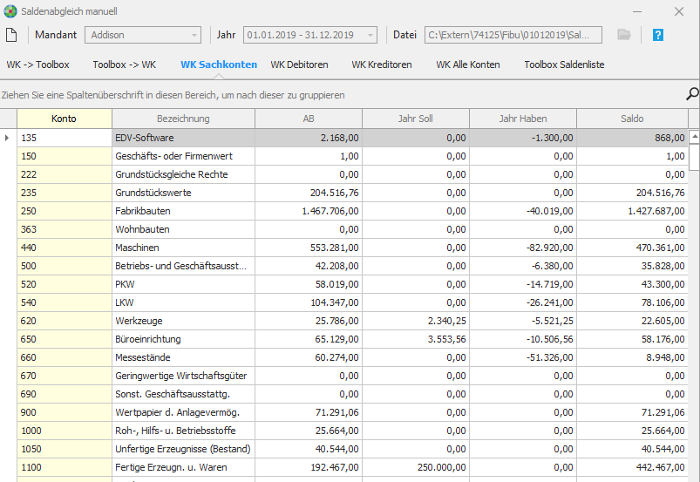Screen dimensions: 700x482
Task: Click Sonst. Geschäftsausstattg. cell
Action: click(183, 394)
